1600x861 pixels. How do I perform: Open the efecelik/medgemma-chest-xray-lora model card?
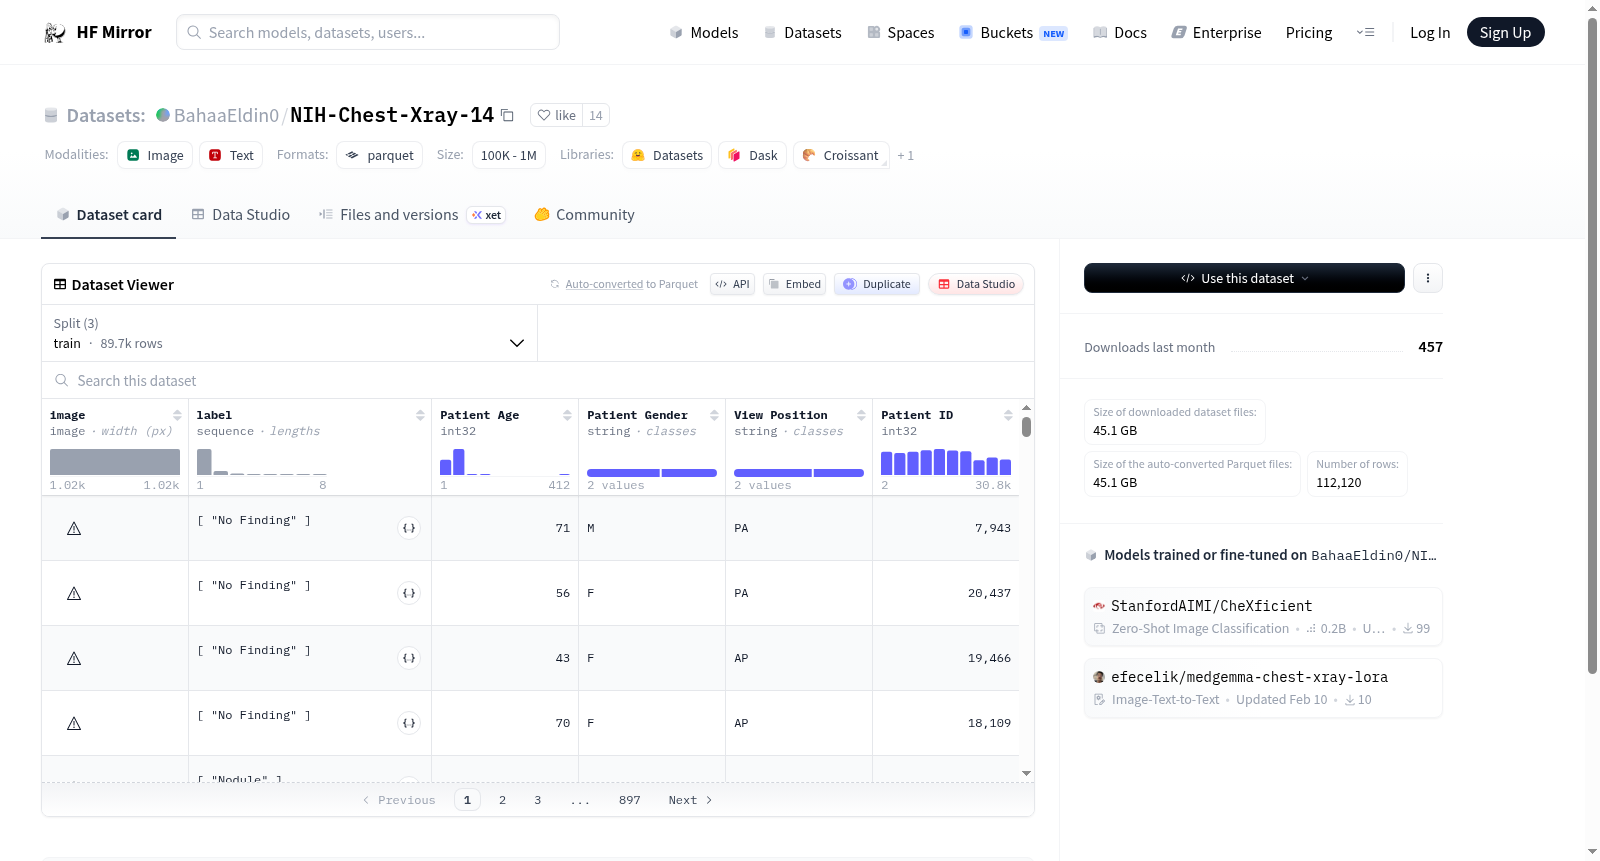[x=1263, y=688]
